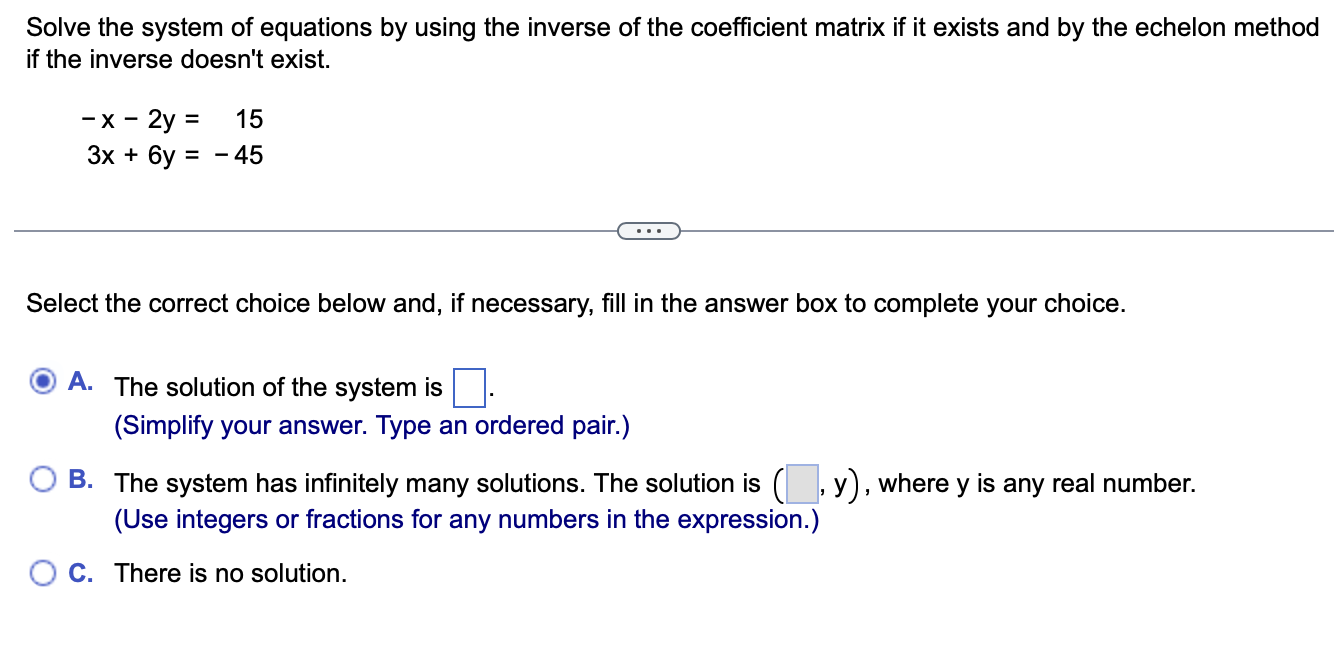Image resolution: width=1334 pixels, height=662 pixels.
Task: Click the equation '3x + 6y = -45'
Action: 175,155
